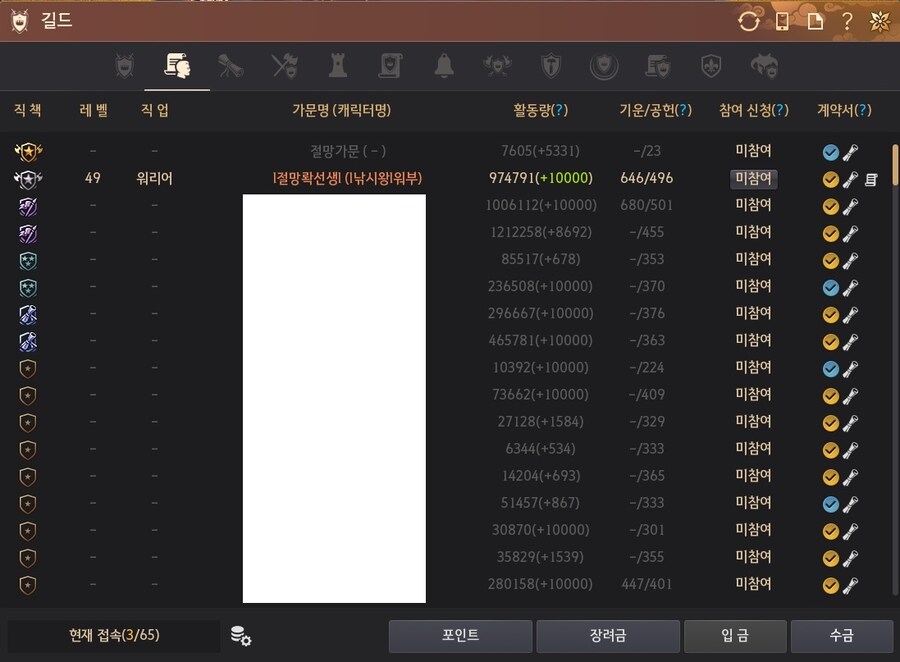The image size is (900, 662).
Task: Click the refresh icon in title bar
Action: (749, 21)
